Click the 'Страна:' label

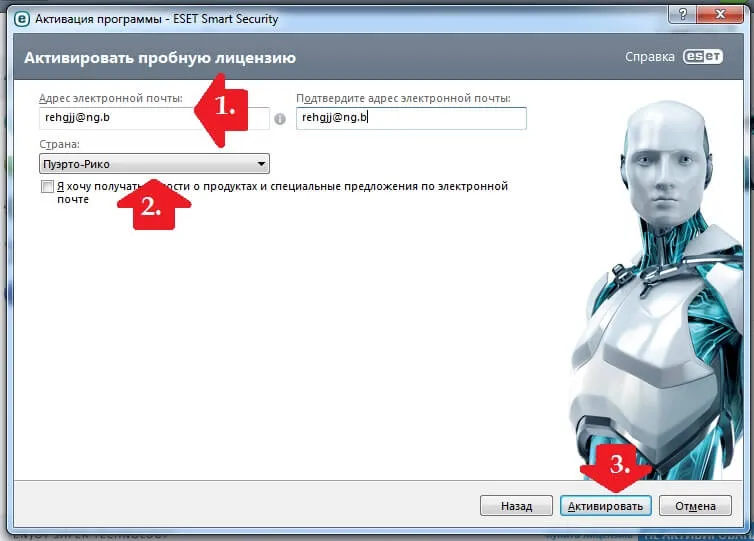pos(59,144)
